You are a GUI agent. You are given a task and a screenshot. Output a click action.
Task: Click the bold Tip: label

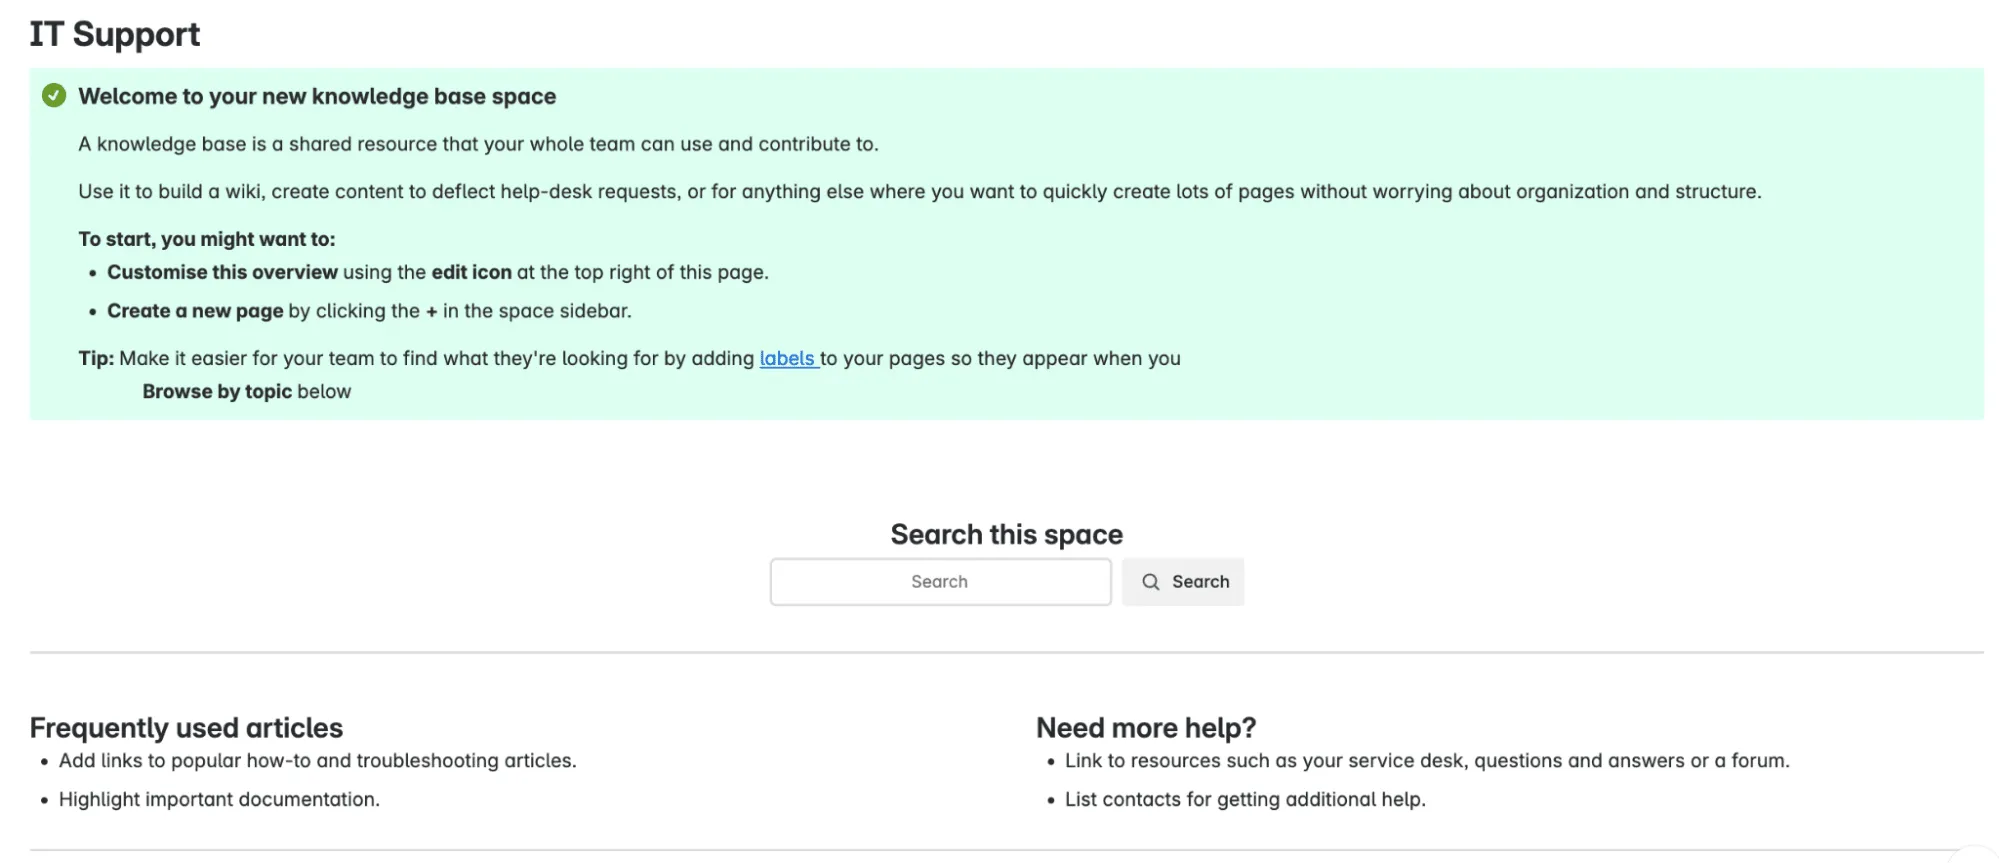(x=96, y=358)
